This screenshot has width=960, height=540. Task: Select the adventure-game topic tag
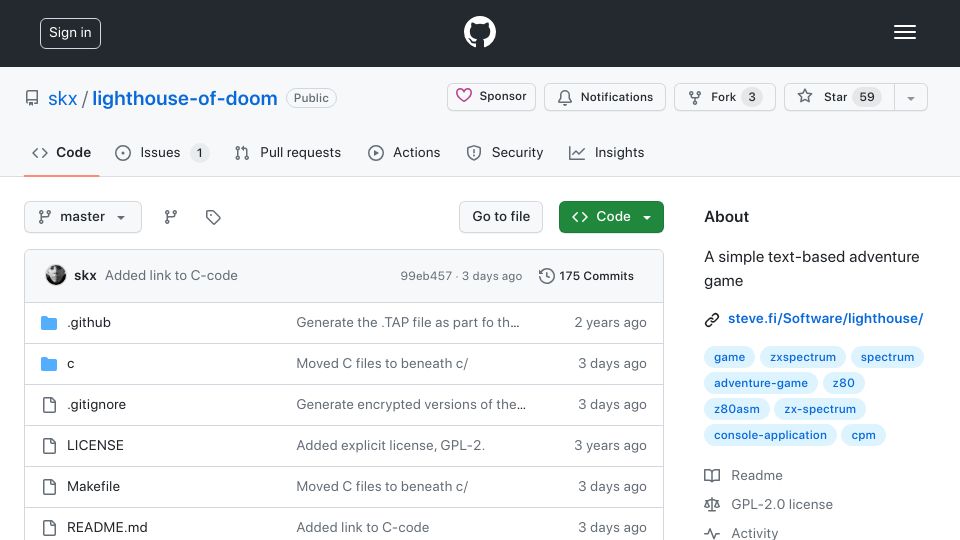(760, 383)
